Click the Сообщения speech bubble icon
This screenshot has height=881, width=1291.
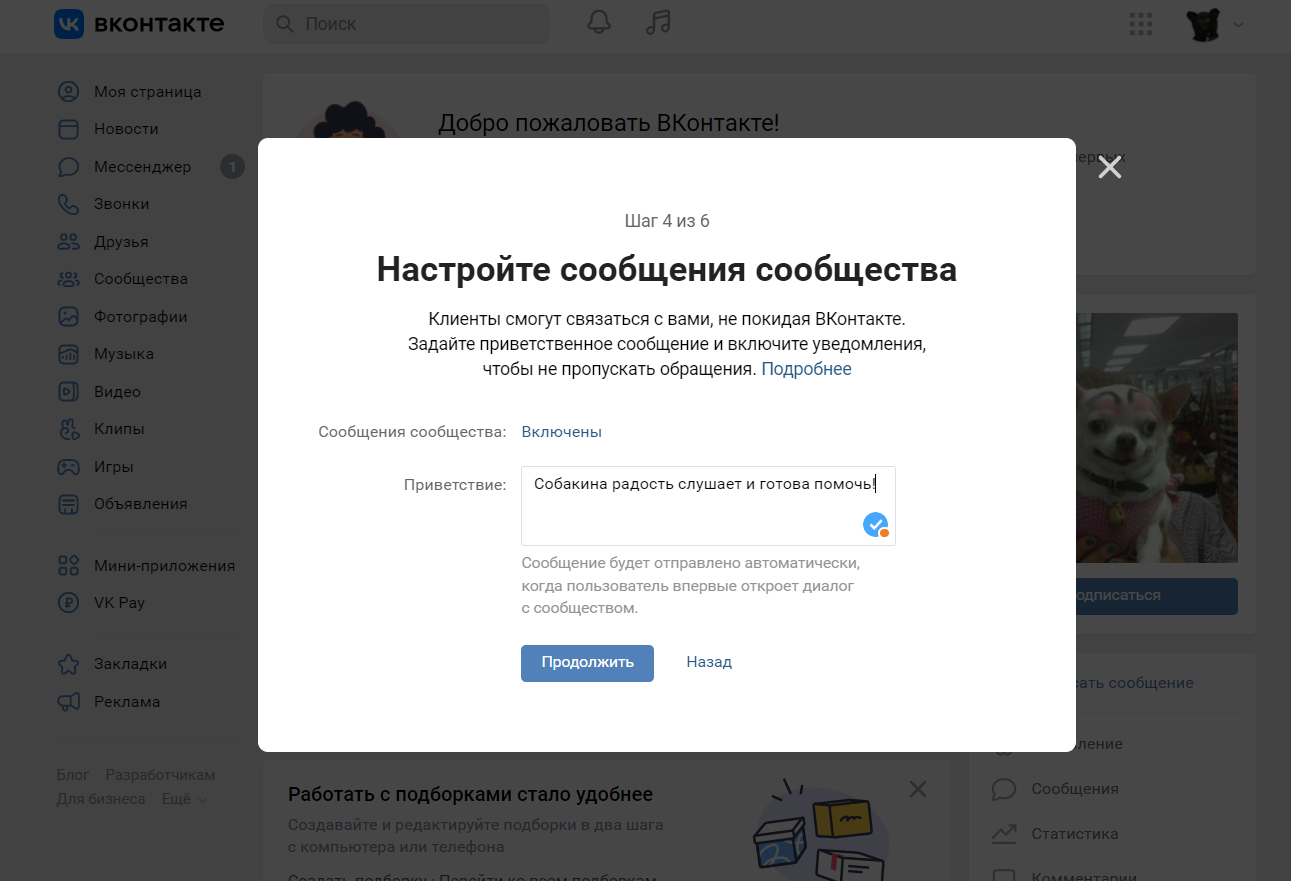click(1004, 789)
